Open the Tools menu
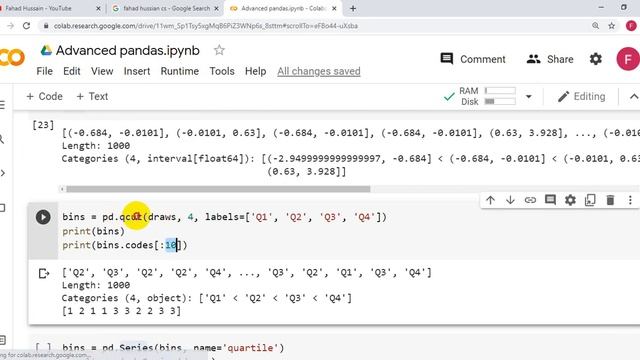The image size is (640, 360). click(222, 71)
